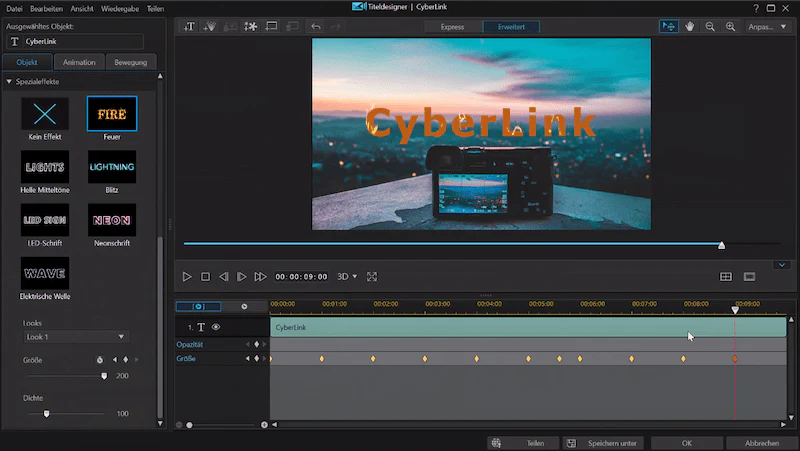The width and height of the screenshot is (800, 451).
Task: Go to previous Größe keyframe in timeline
Action: (248, 359)
